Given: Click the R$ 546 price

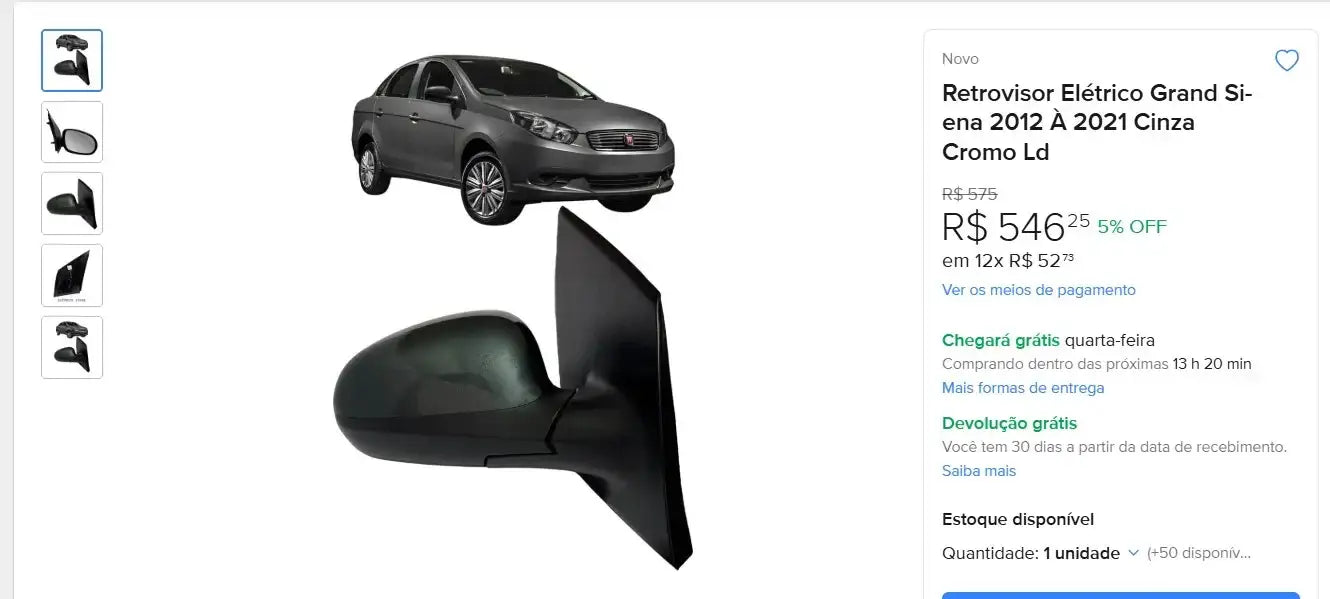Looking at the screenshot, I should click(1015, 228).
